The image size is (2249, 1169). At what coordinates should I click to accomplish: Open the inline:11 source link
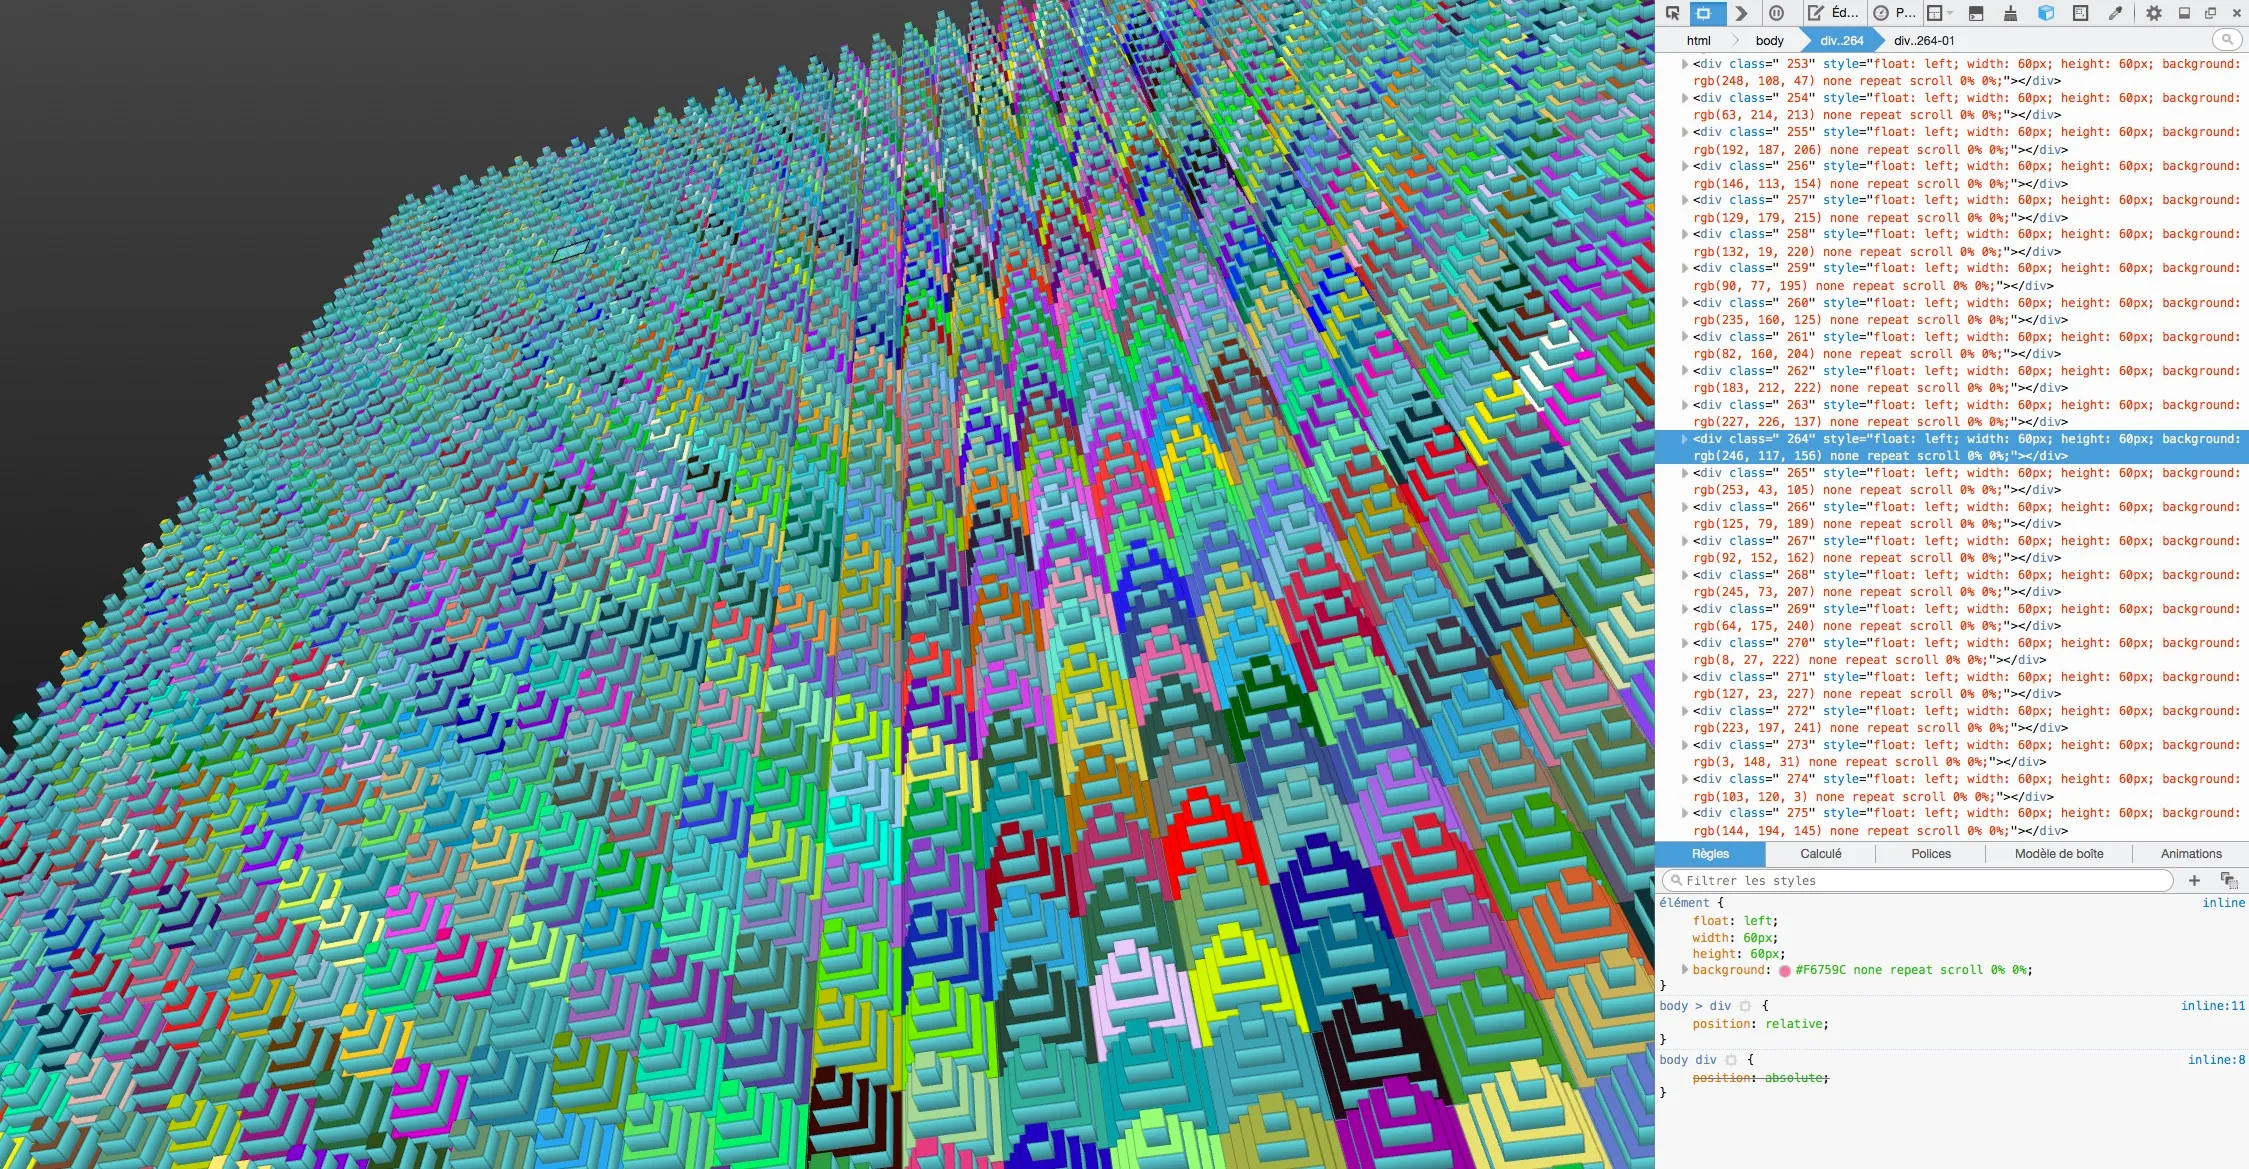pyautogui.click(x=2212, y=1006)
